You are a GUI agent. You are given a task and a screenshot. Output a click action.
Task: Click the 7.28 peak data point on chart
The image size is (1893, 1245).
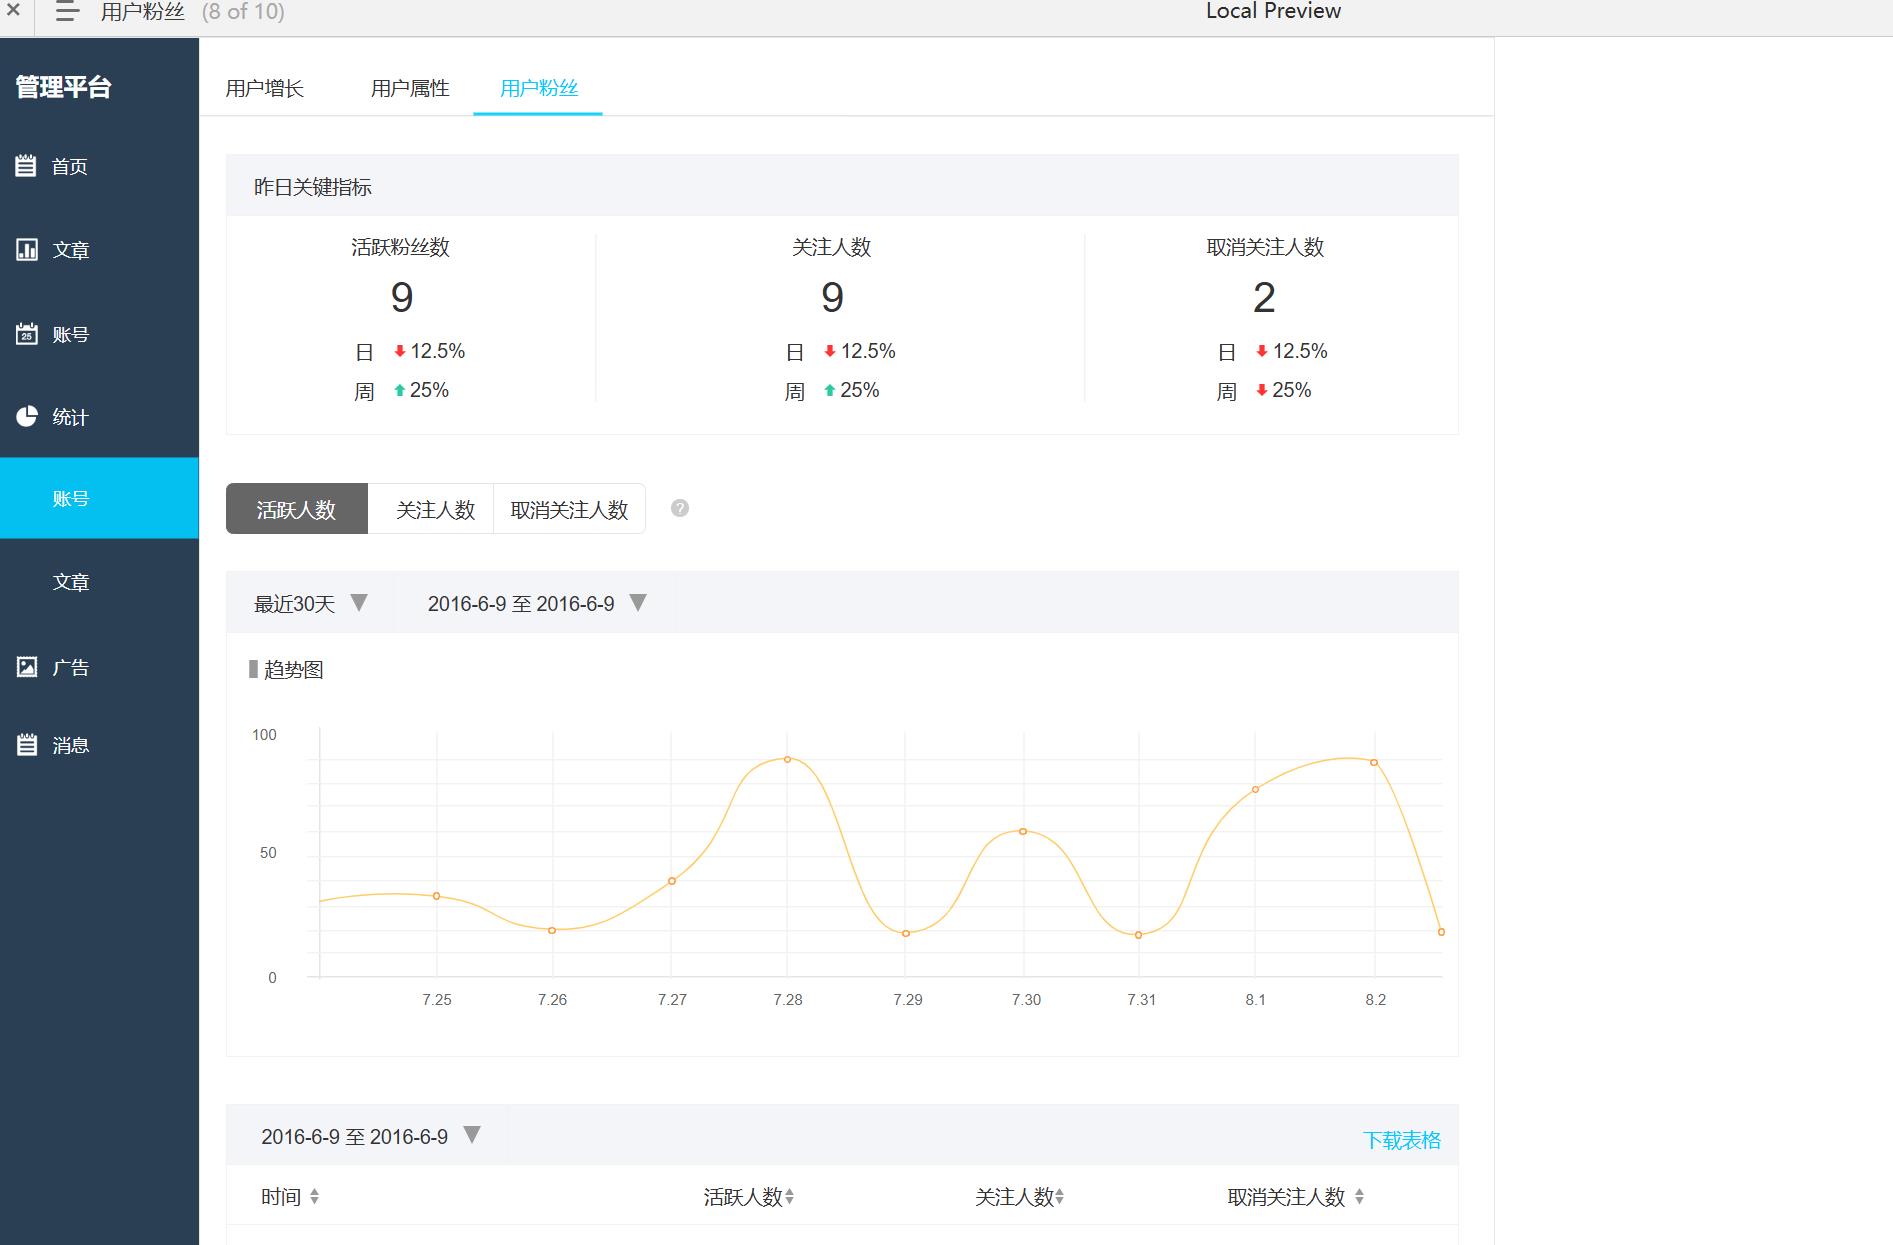[x=788, y=759]
